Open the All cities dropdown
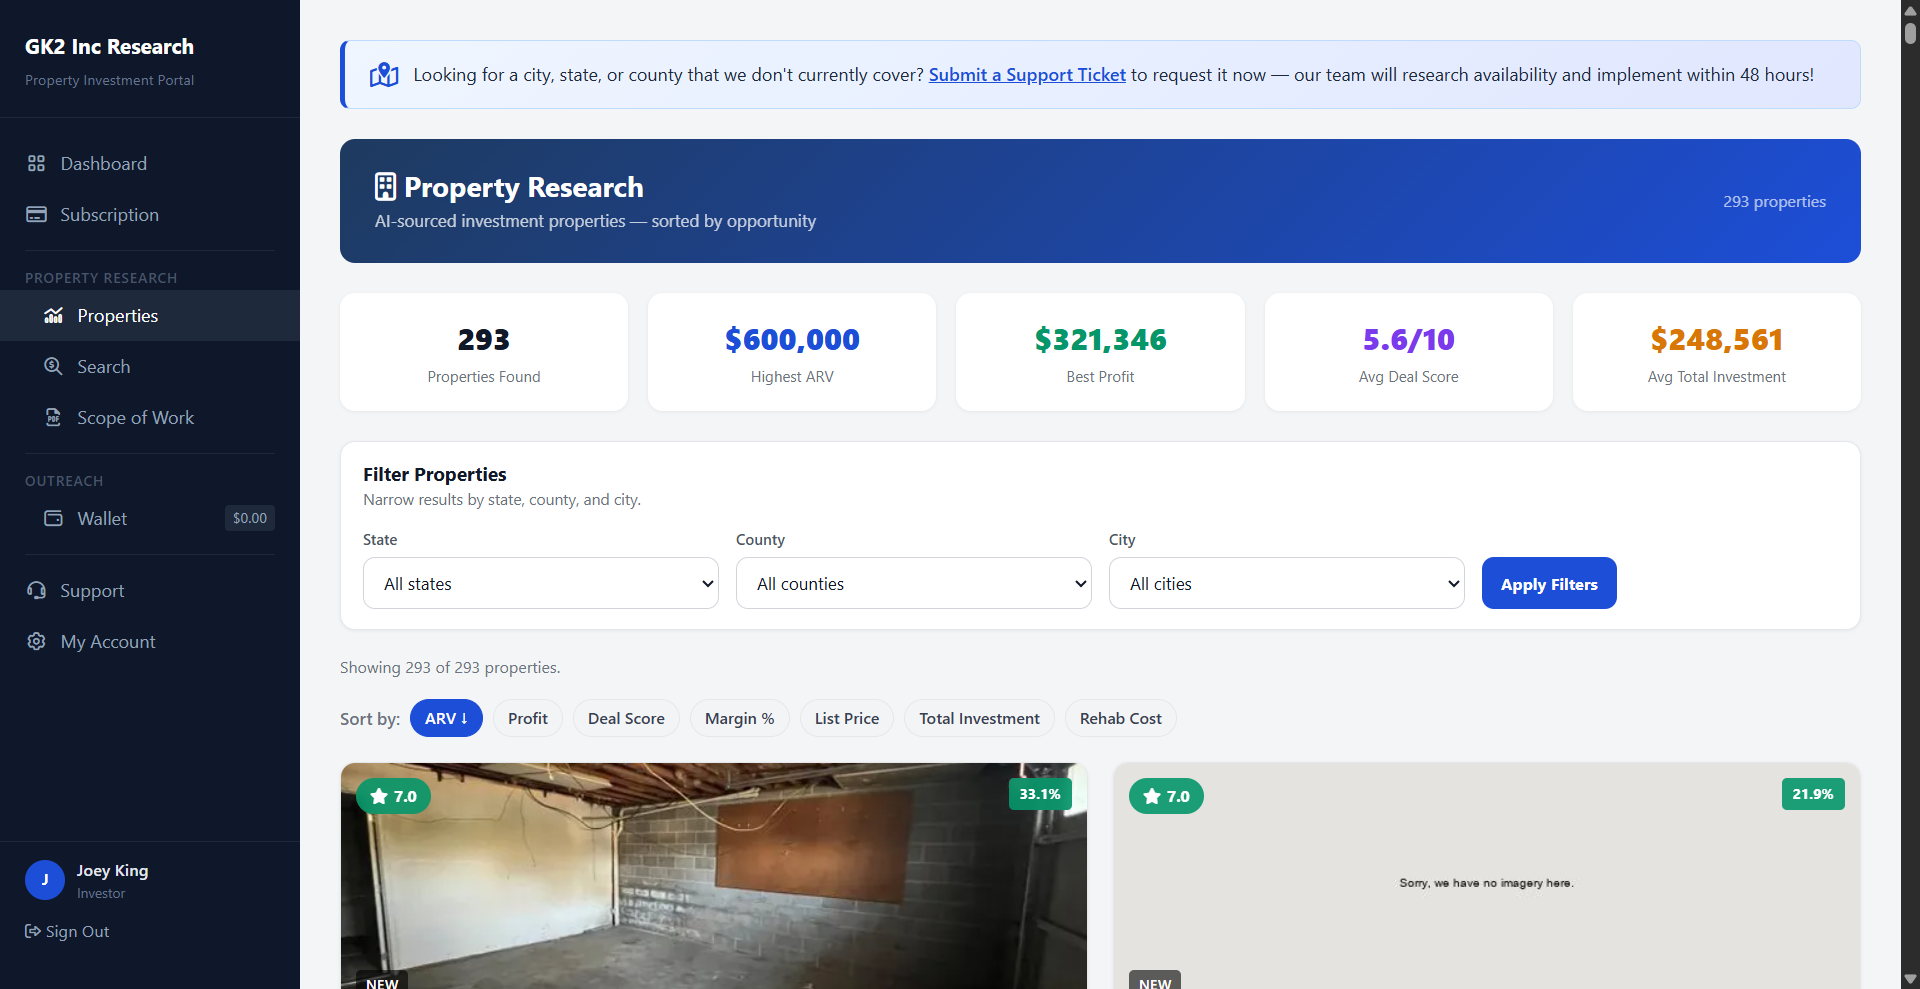Screen dimensions: 1920x989 click(x=1286, y=583)
